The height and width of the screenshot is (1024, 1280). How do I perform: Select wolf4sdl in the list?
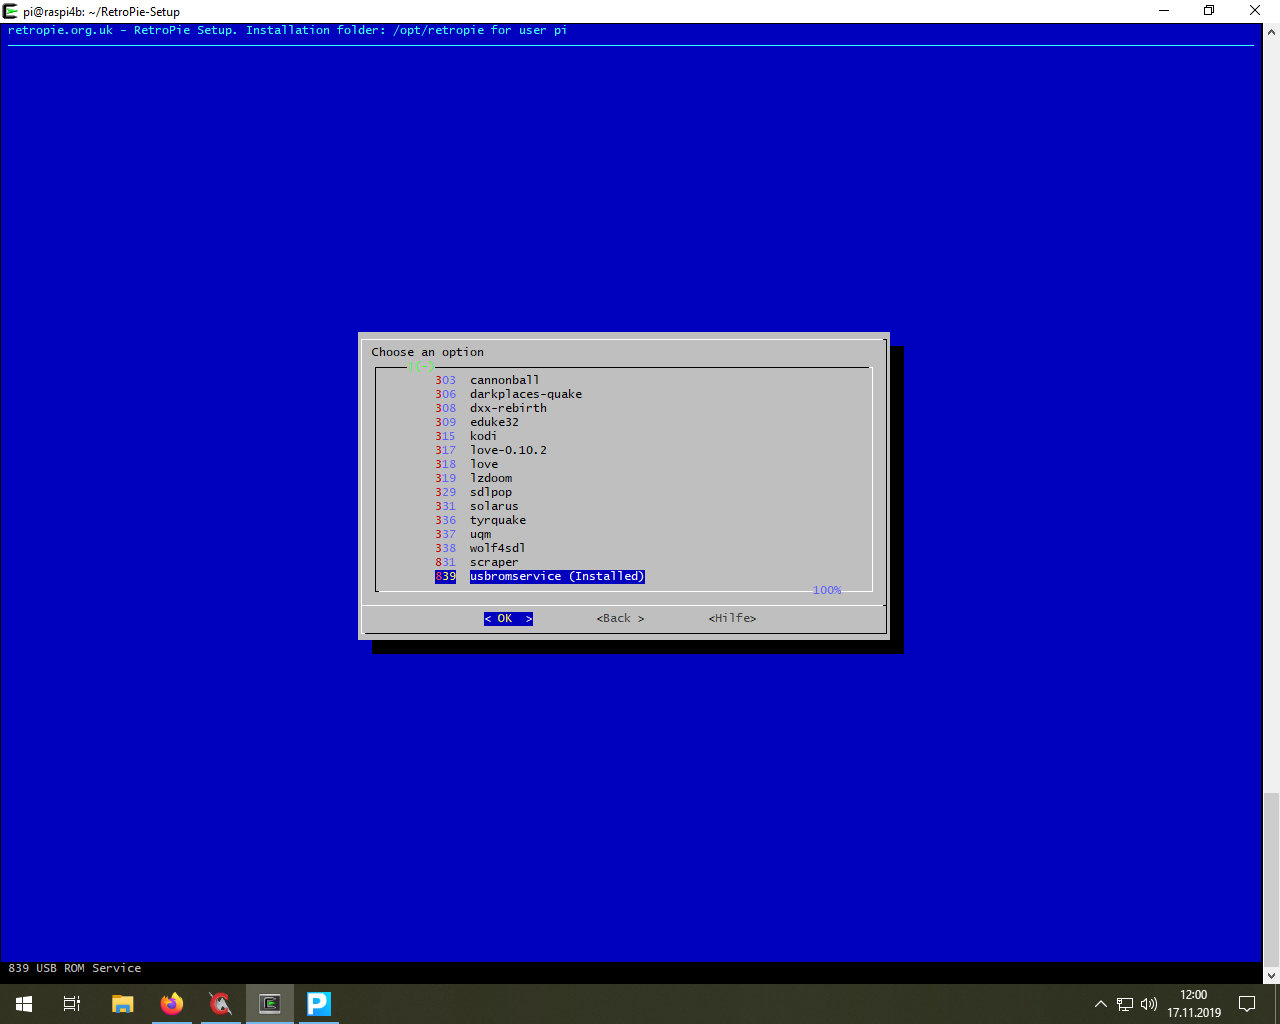pos(480,548)
